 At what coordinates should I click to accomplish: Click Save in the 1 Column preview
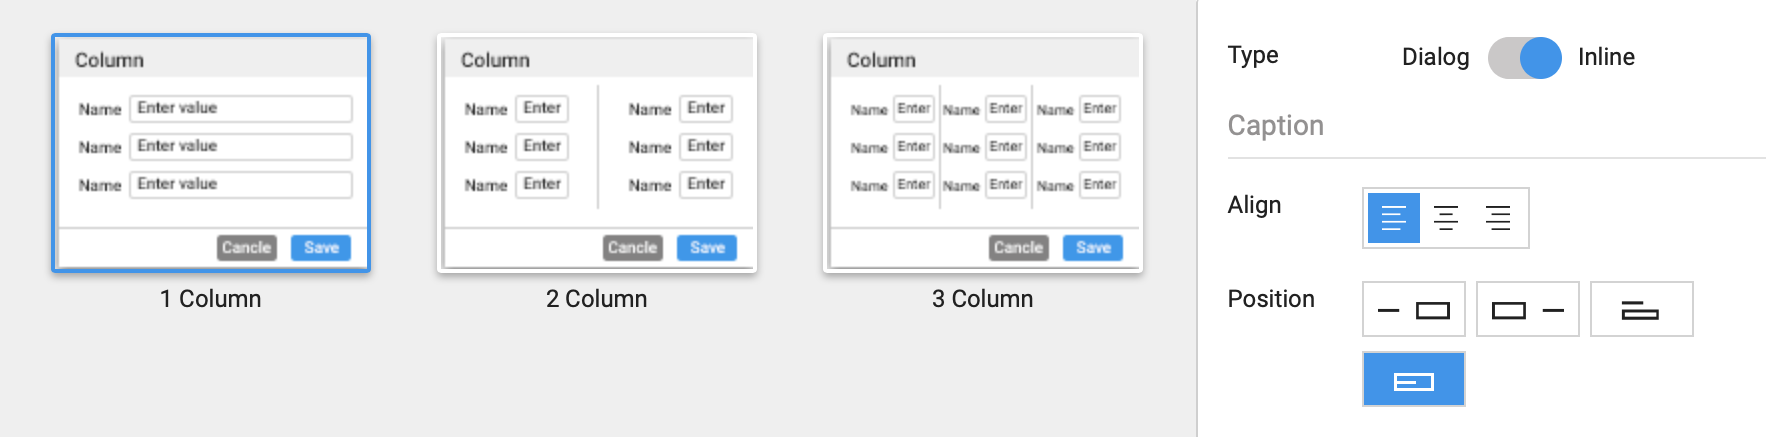pos(321,248)
